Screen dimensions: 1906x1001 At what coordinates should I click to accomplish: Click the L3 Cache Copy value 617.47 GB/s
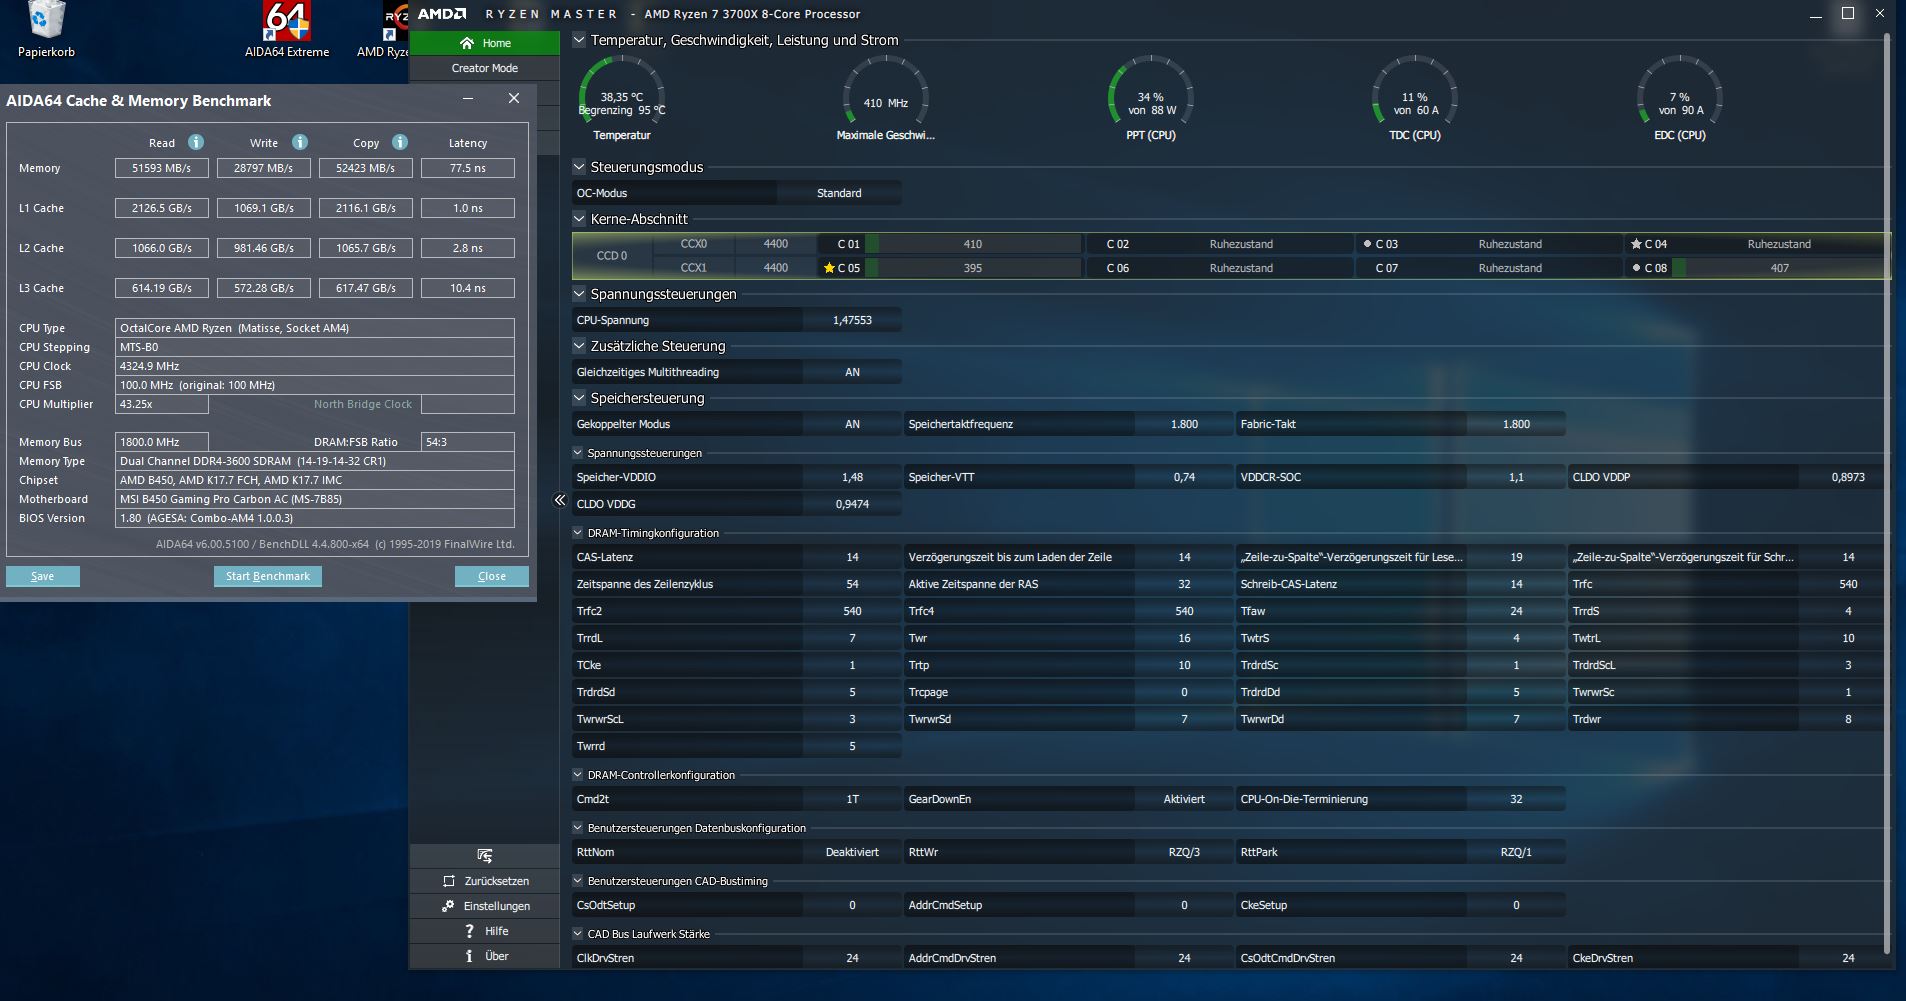(x=366, y=288)
